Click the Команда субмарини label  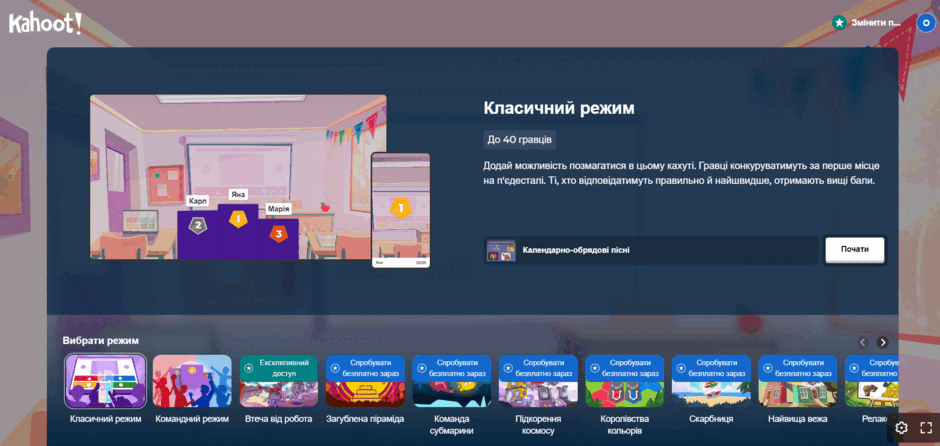pos(451,424)
